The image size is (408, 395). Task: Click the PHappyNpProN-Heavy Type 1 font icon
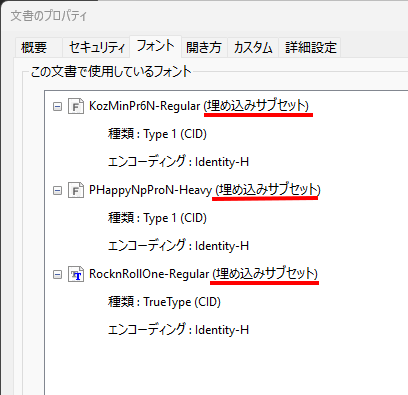(76, 190)
